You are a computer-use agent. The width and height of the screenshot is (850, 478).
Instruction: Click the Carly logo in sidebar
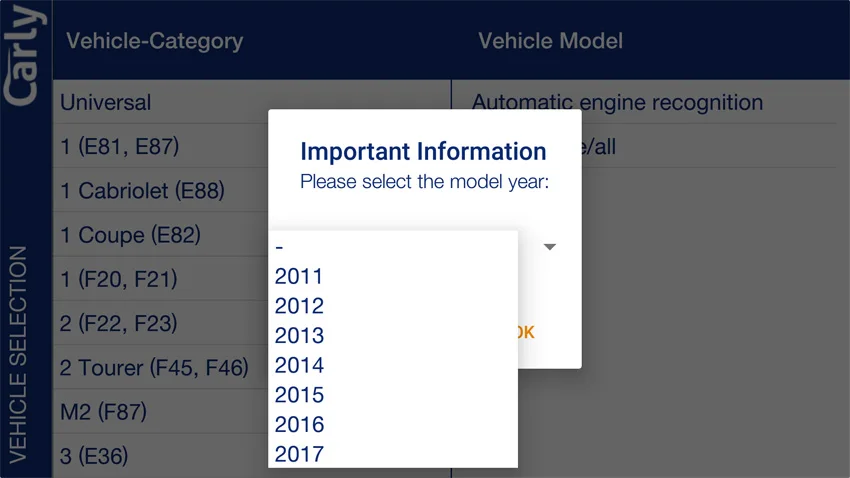coord(25,54)
